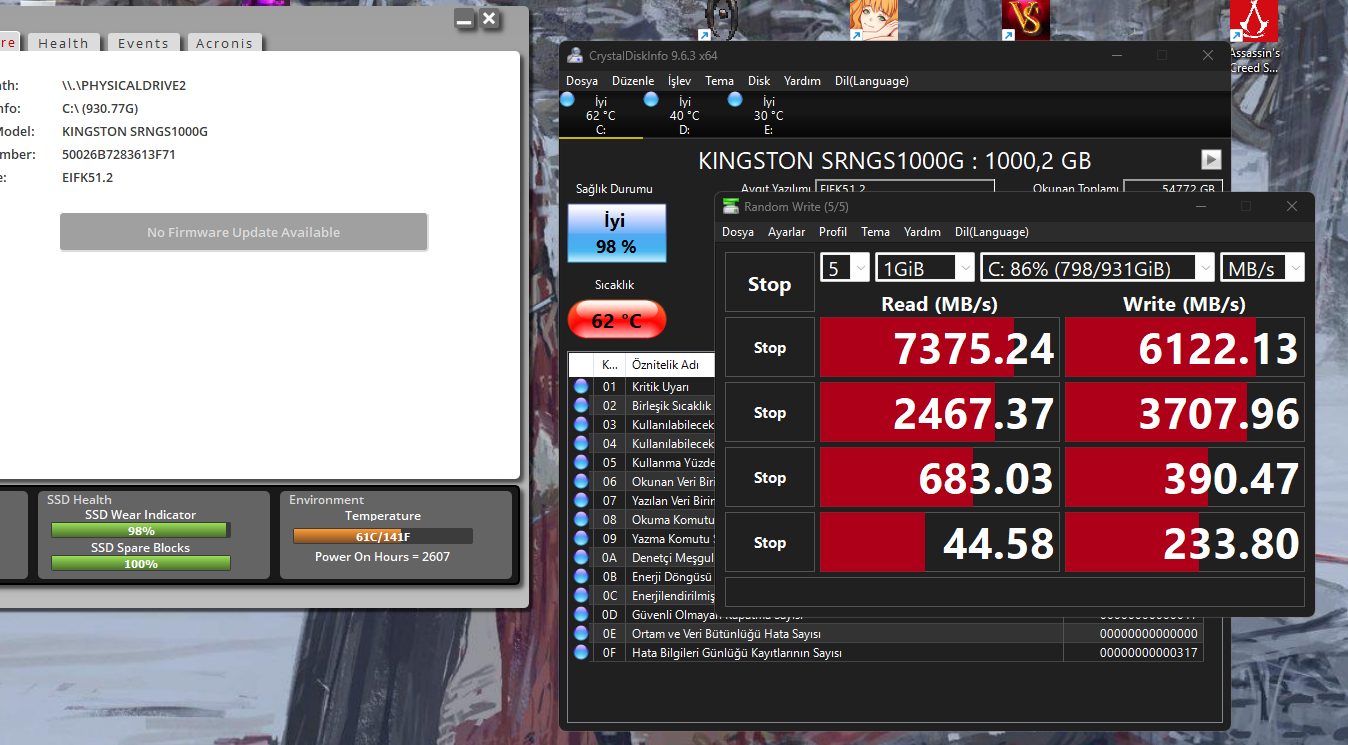Image resolution: width=1348 pixels, height=745 pixels.
Task: Select the orange-haired anime girl desktop shortcut
Action: [x=873, y=19]
